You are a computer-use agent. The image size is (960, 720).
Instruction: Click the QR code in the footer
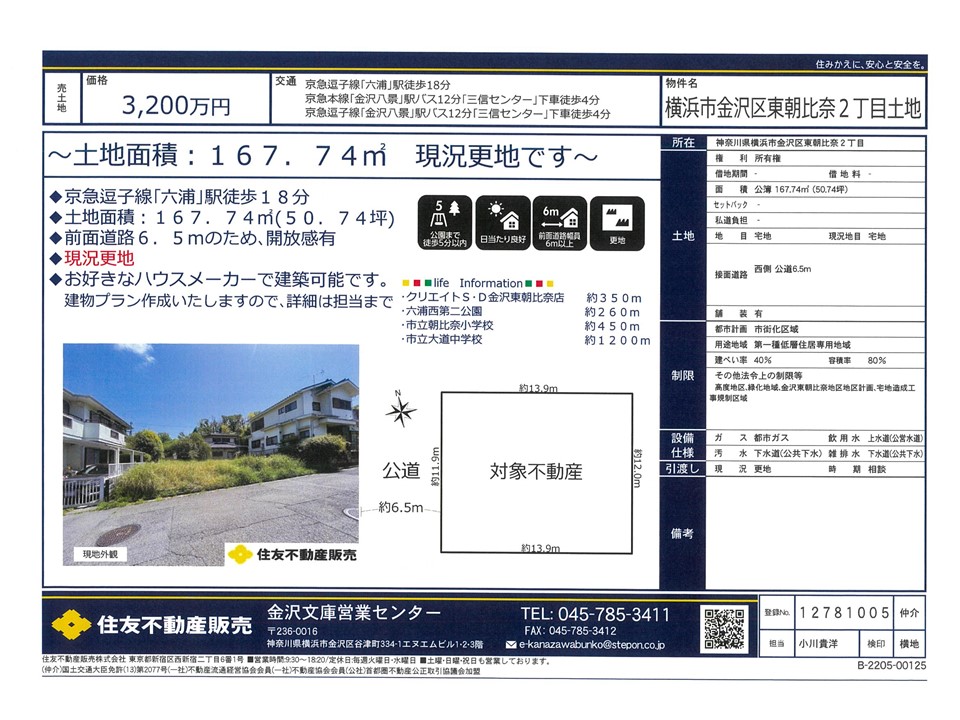click(725, 628)
